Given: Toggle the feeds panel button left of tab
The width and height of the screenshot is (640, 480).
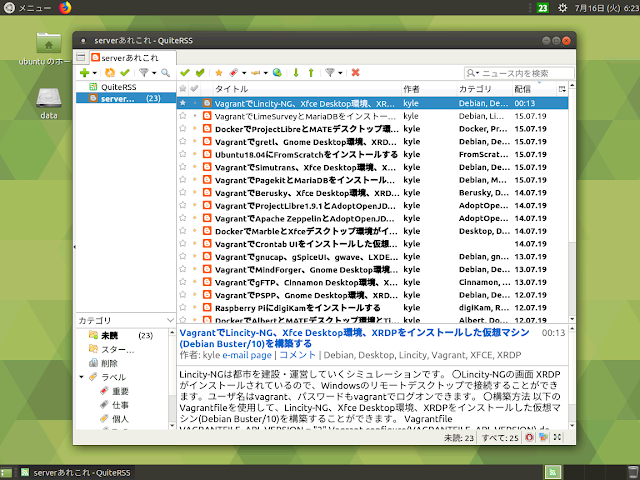Looking at the screenshot, I should click(x=81, y=57).
